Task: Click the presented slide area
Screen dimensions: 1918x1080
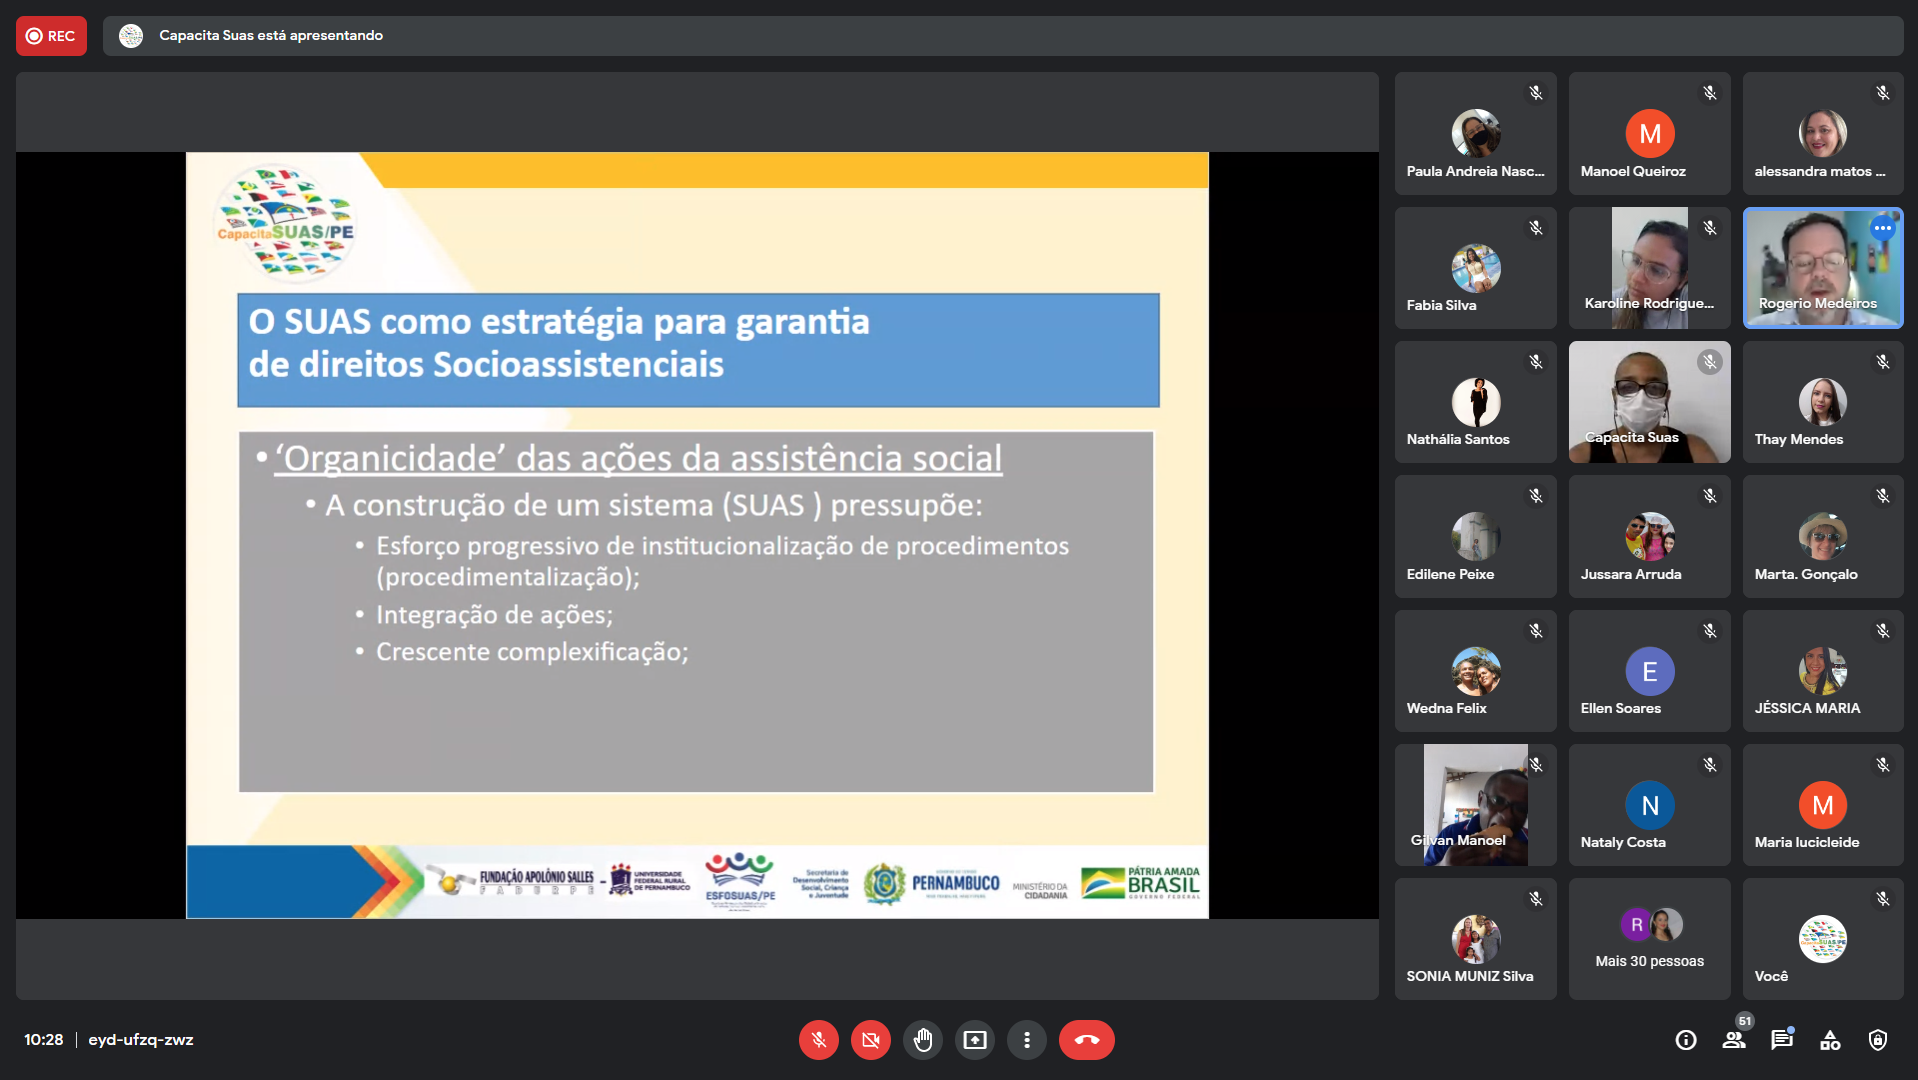Action: tap(697, 535)
